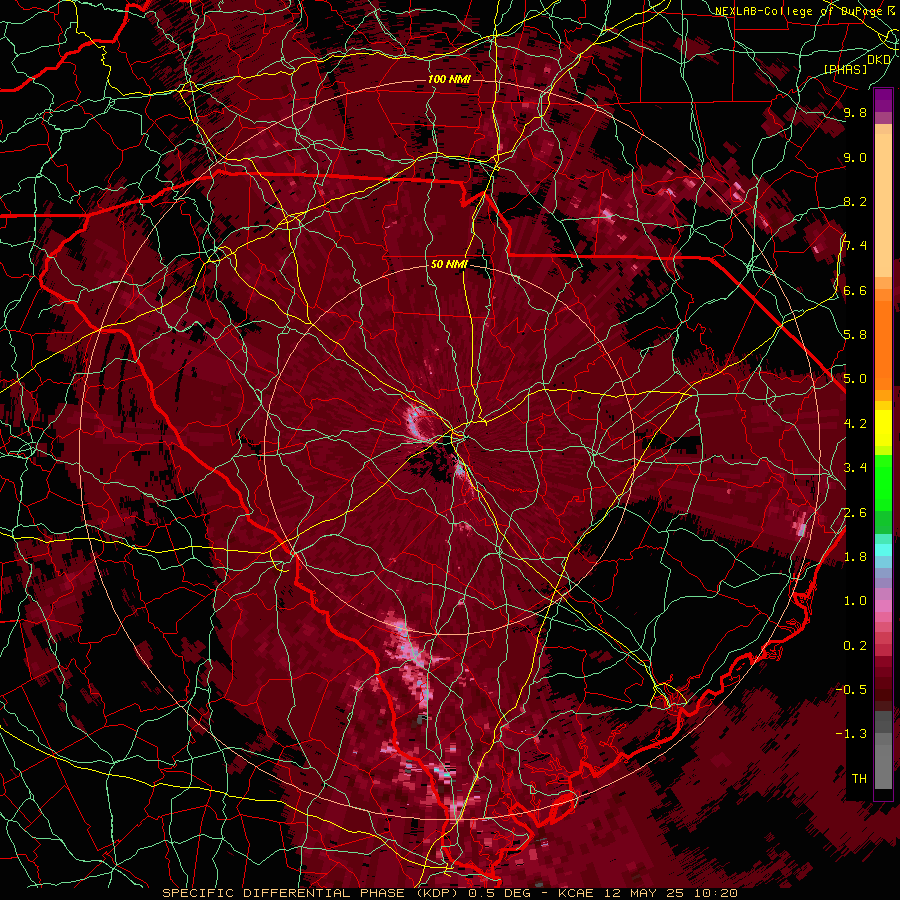900x900 pixels.
Task: Click the gray TH segment of the color bar
Action: click(883, 761)
